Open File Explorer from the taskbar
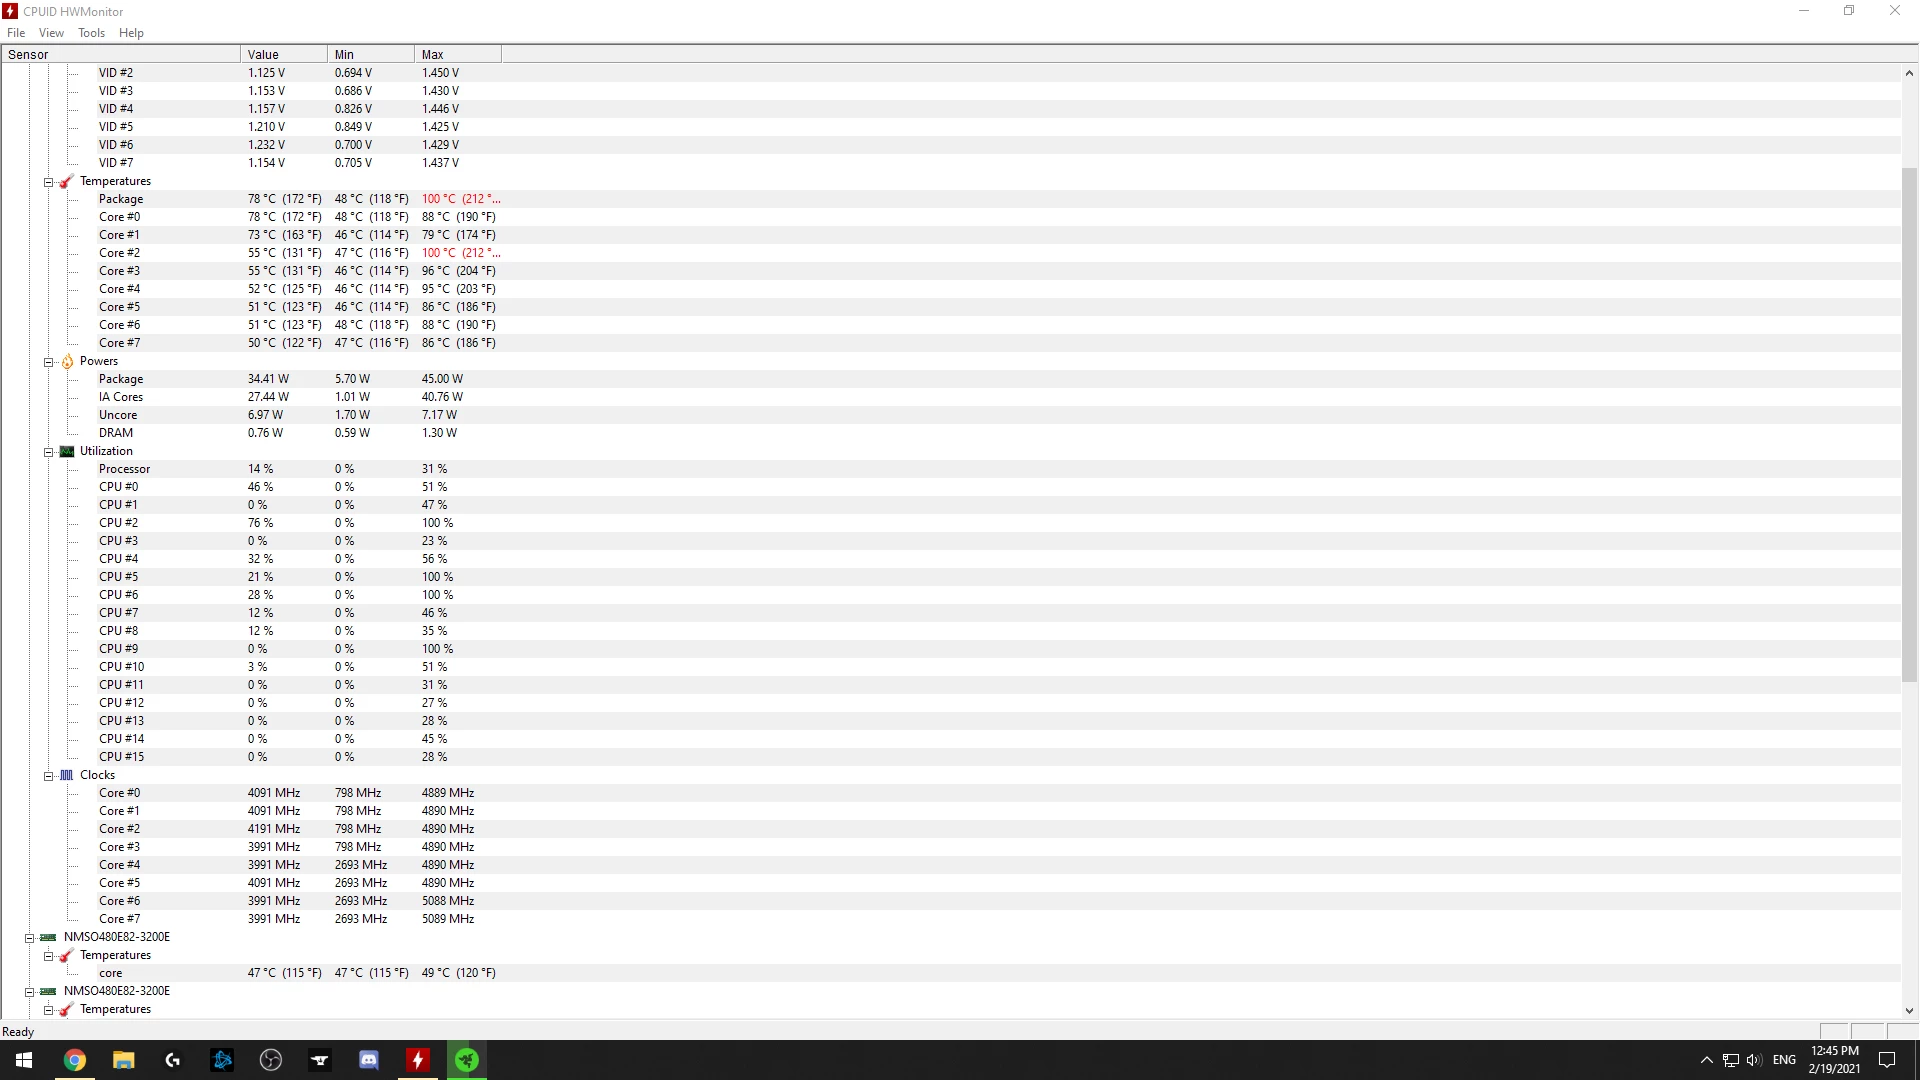Screen dimensions: 1920x1080 (124, 1060)
